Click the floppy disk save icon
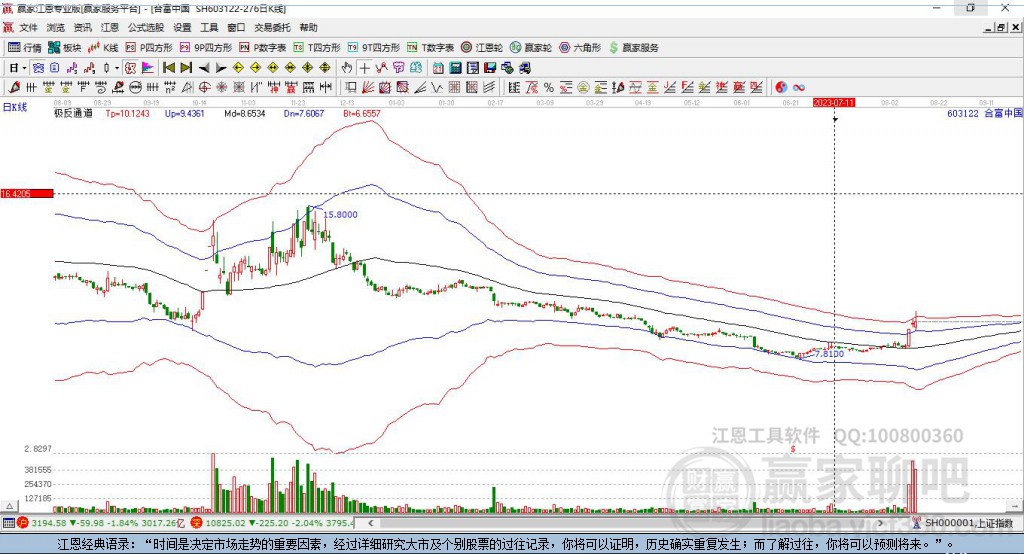The image size is (1024, 554). 490,68
